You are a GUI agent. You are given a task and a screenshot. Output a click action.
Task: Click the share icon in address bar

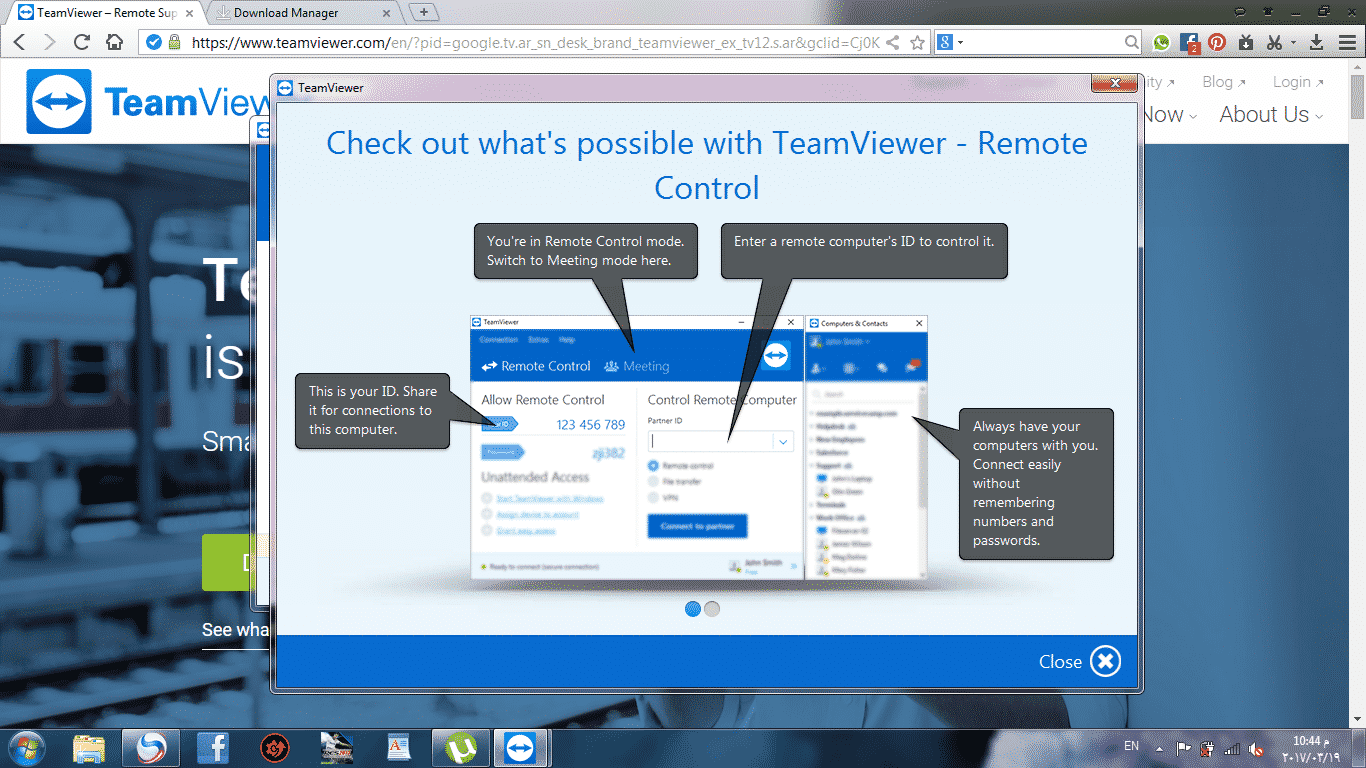(893, 43)
